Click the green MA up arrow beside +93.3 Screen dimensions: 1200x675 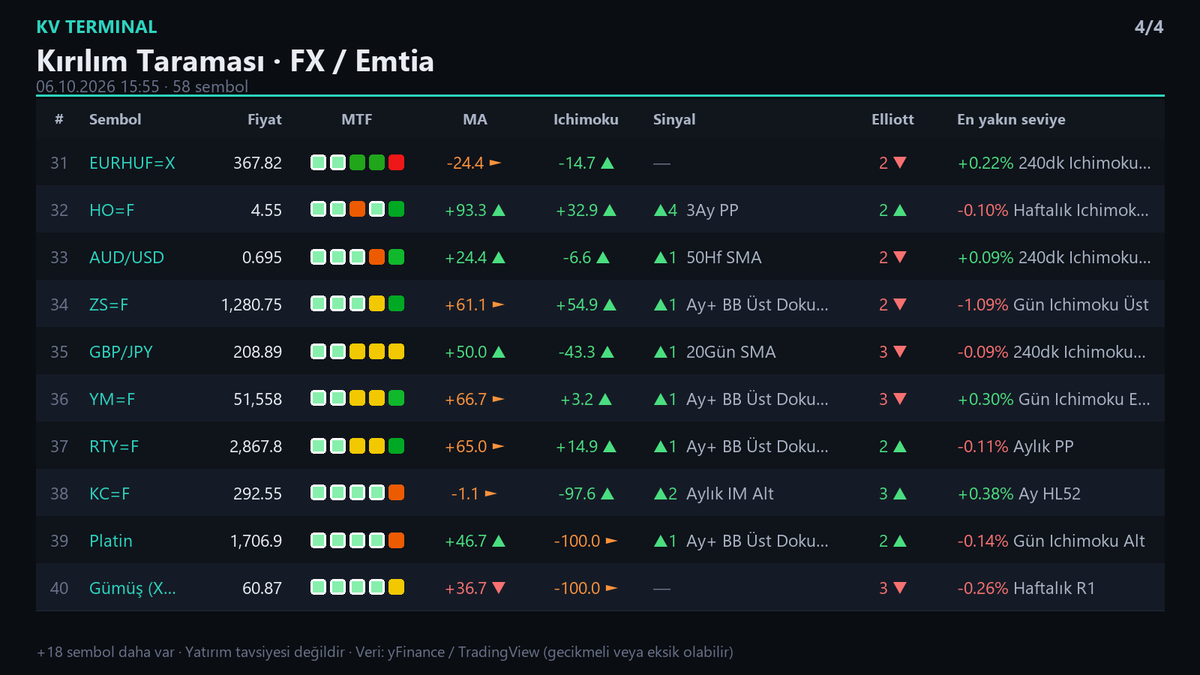(498, 210)
